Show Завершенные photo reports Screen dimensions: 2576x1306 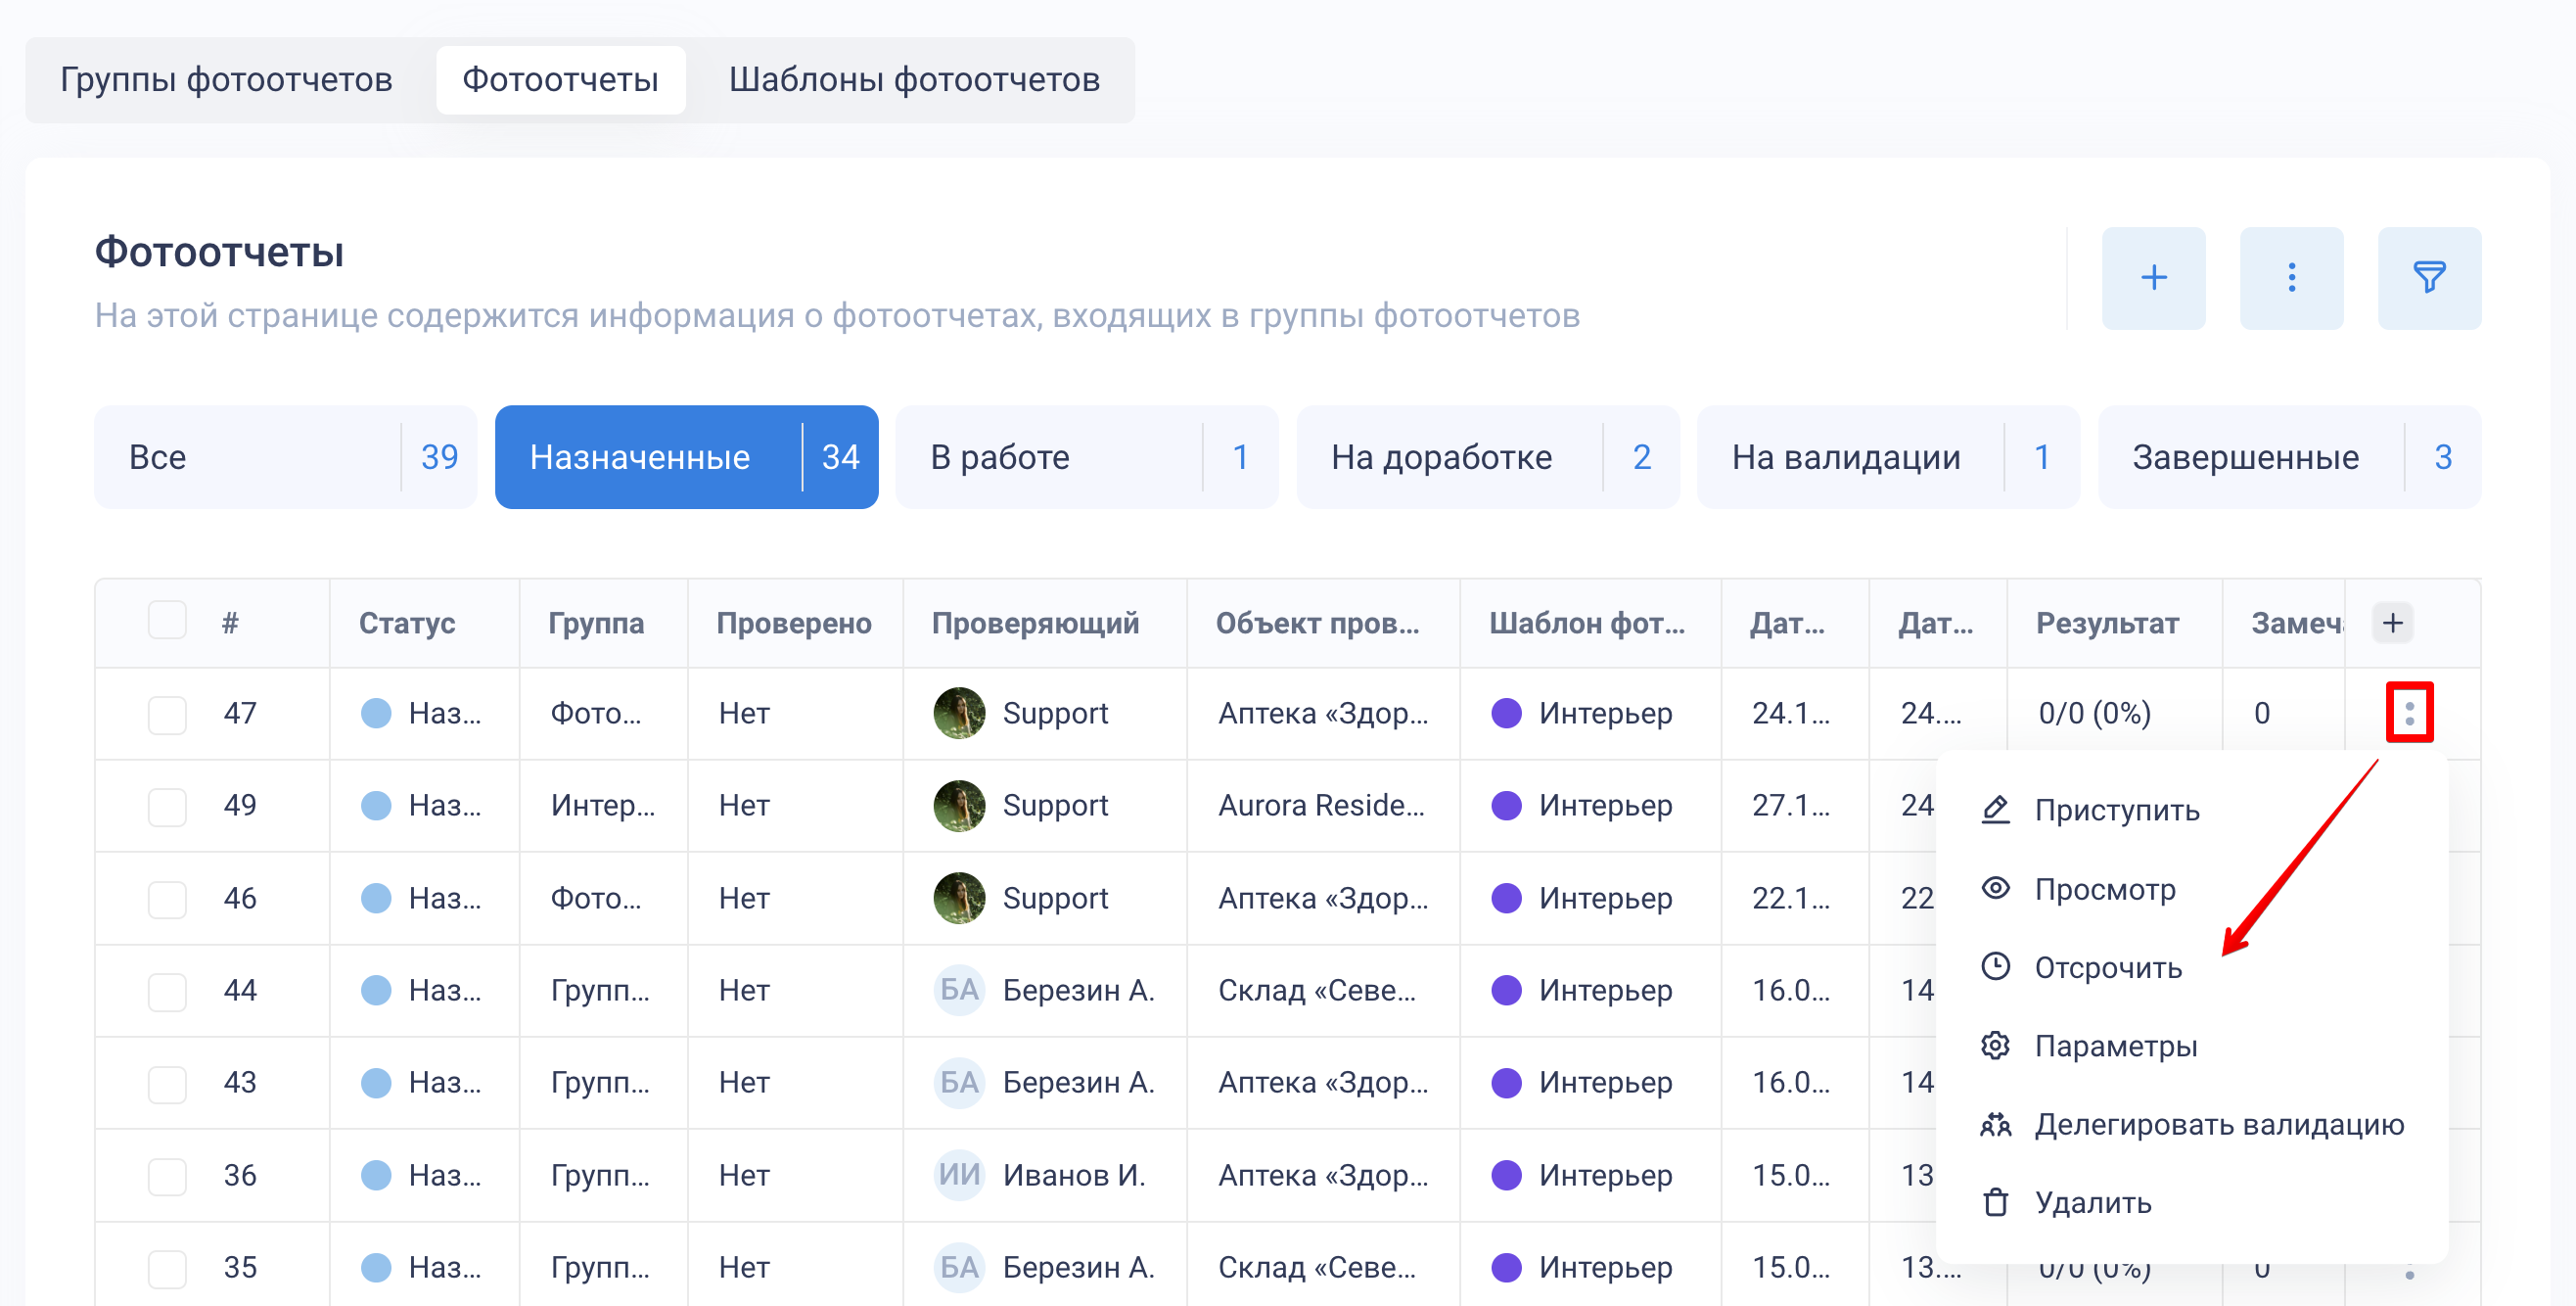pos(2287,457)
